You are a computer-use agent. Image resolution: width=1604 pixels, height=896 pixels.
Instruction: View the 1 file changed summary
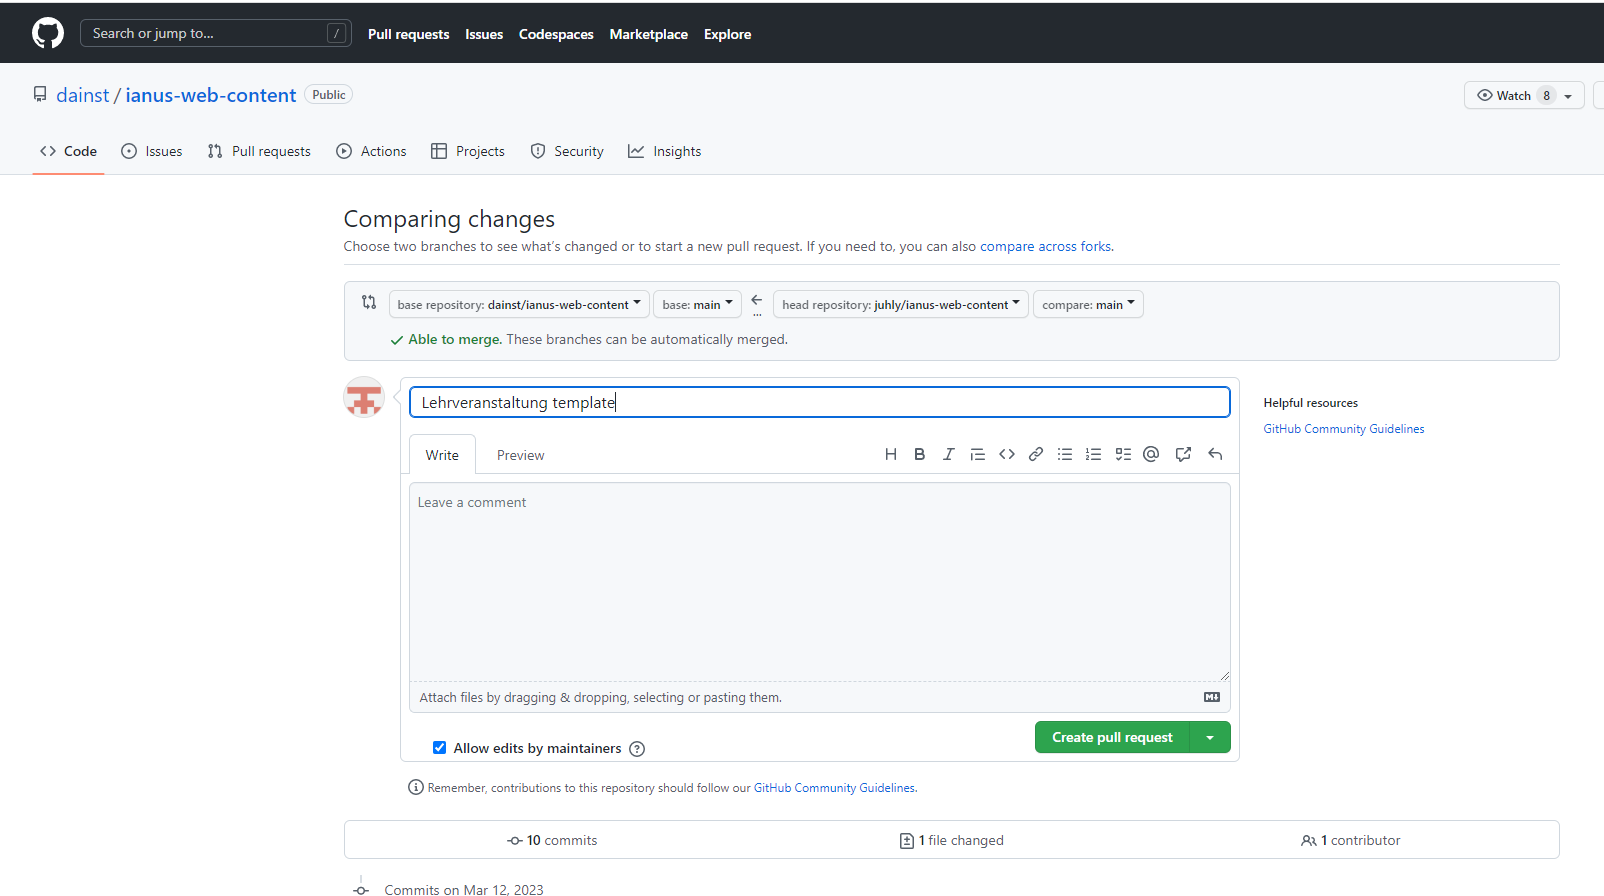952,840
